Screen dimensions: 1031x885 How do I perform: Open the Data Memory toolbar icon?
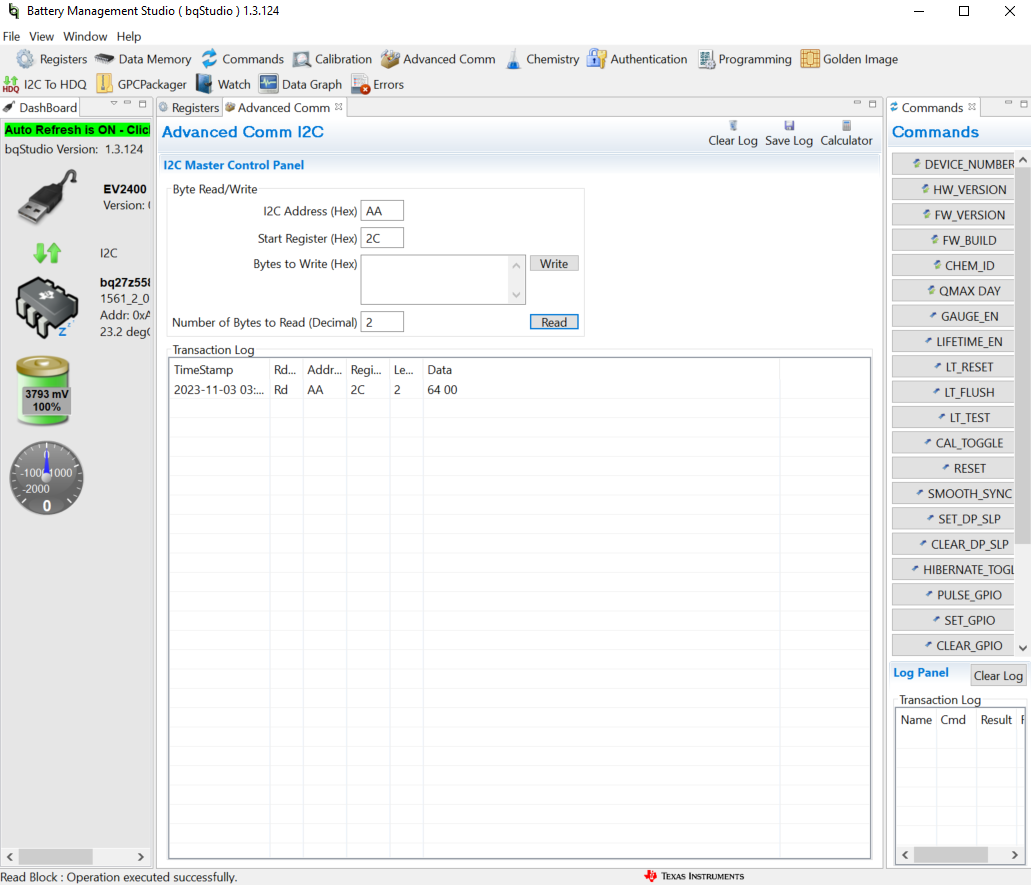click(106, 59)
